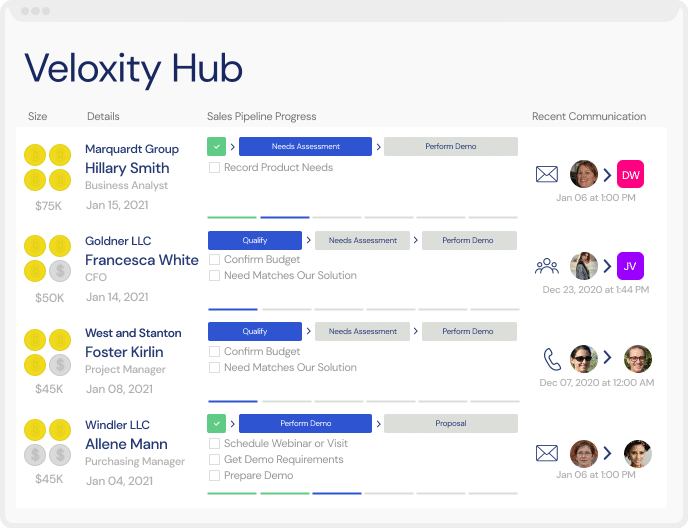Image resolution: width=688 pixels, height=528 pixels.
Task: Open Windler LLC company link
Action: (117, 425)
